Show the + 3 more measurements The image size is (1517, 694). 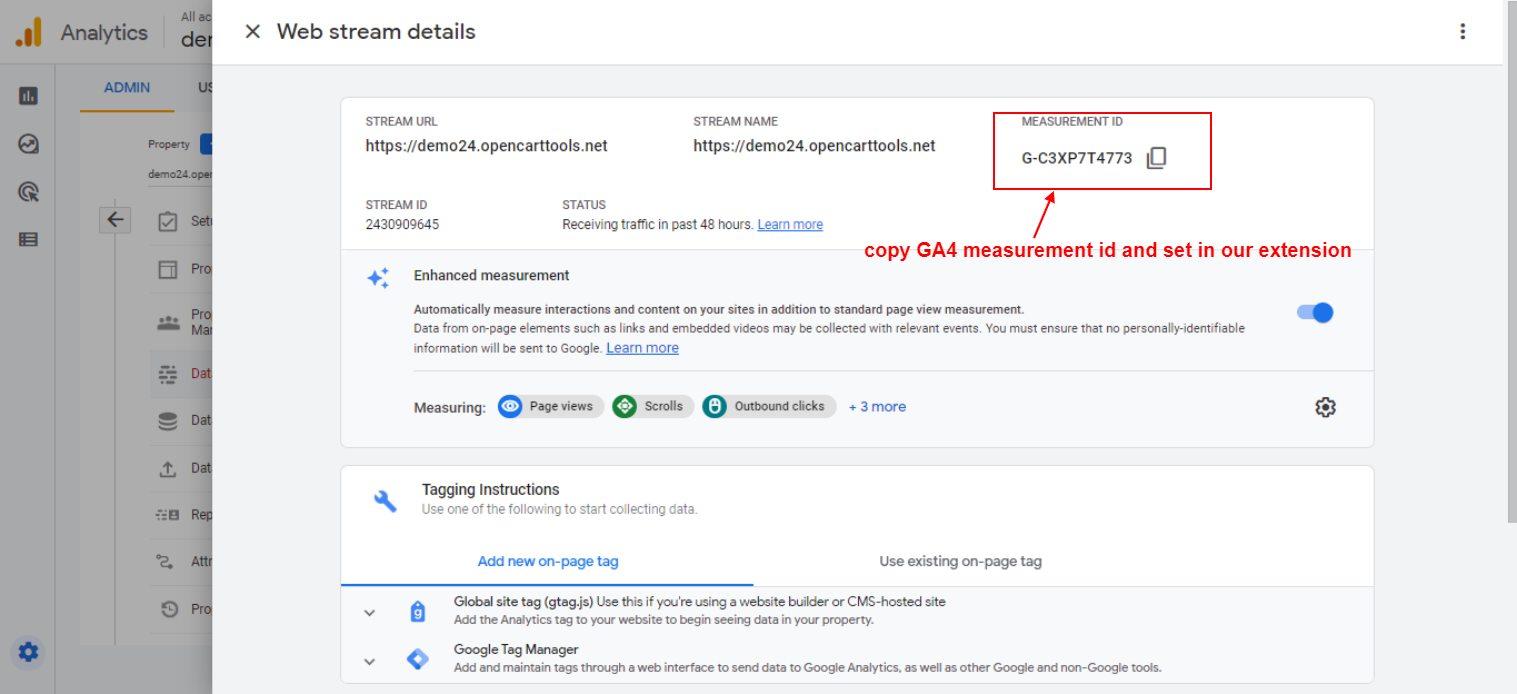877,406
